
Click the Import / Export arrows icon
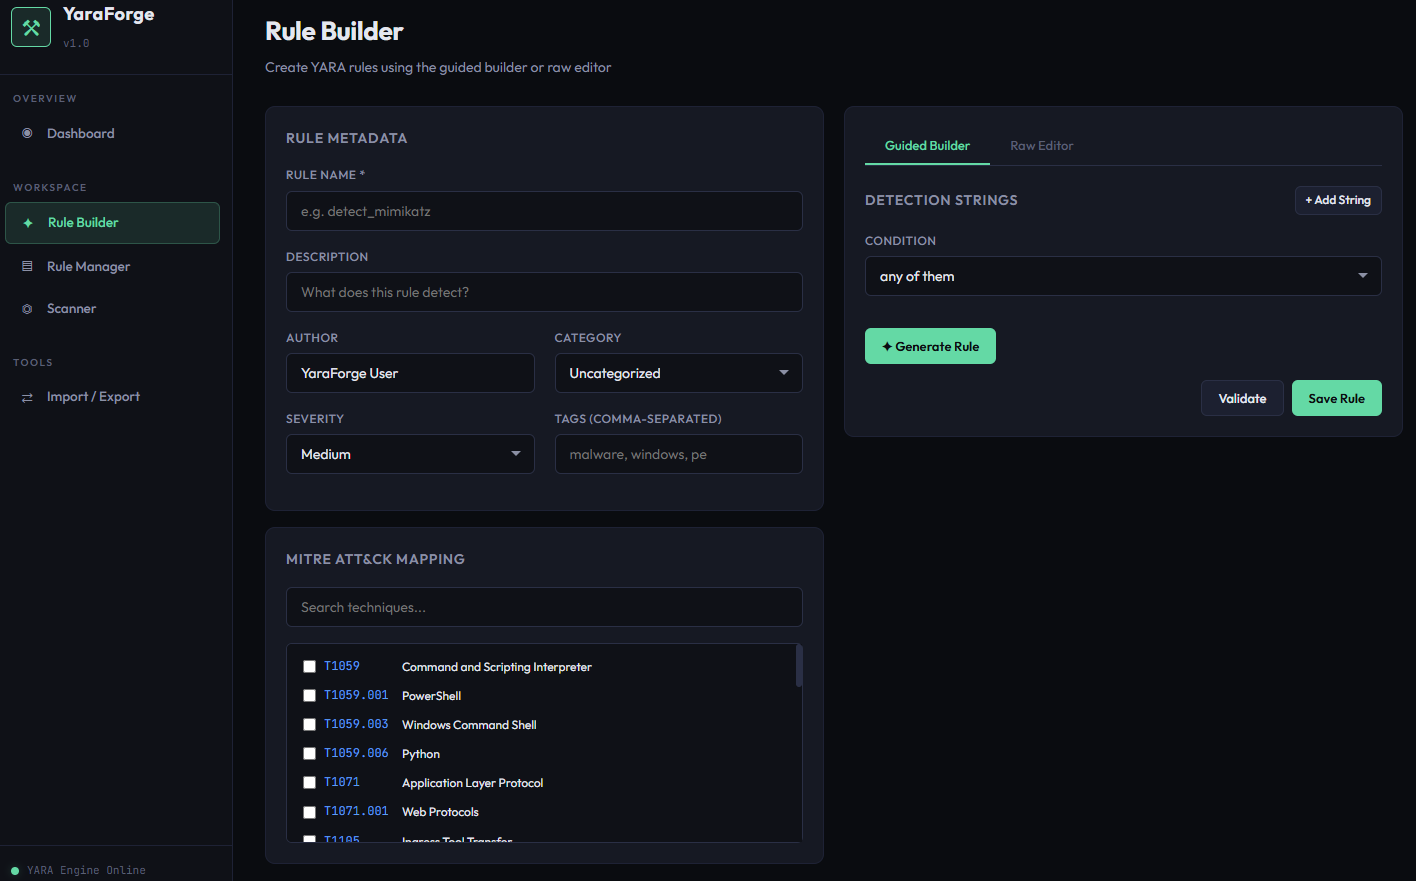(x=26, y=396)
